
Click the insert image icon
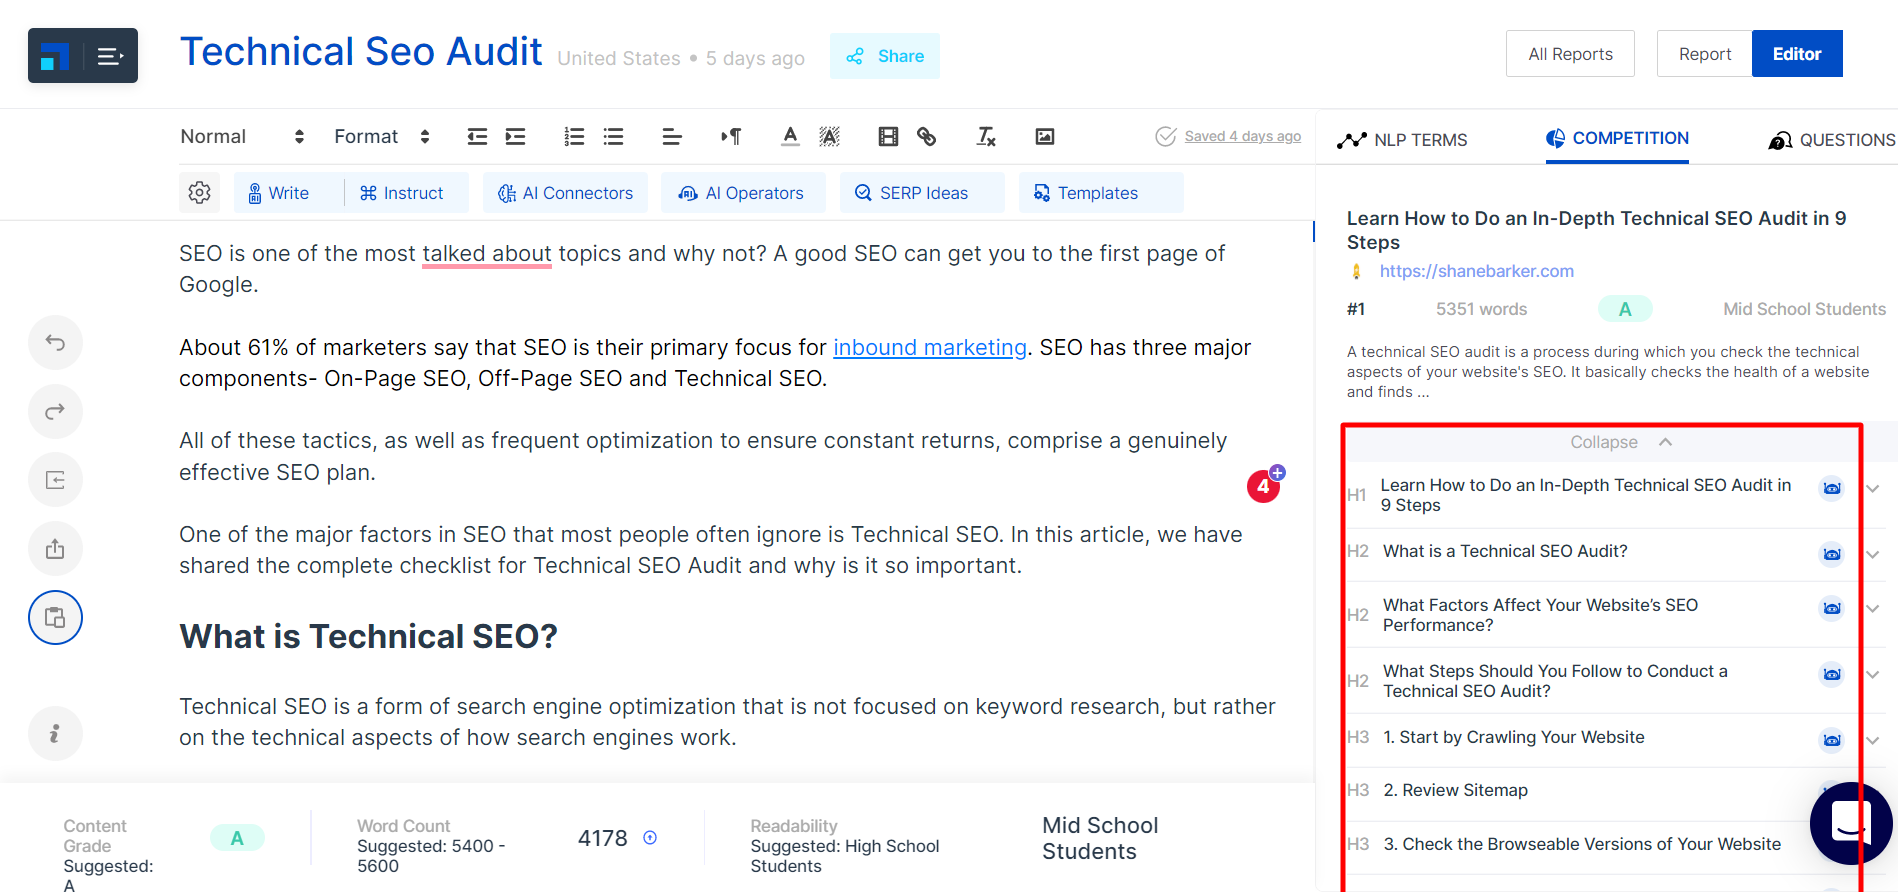pyautogui.click(x=1044, y=137)
